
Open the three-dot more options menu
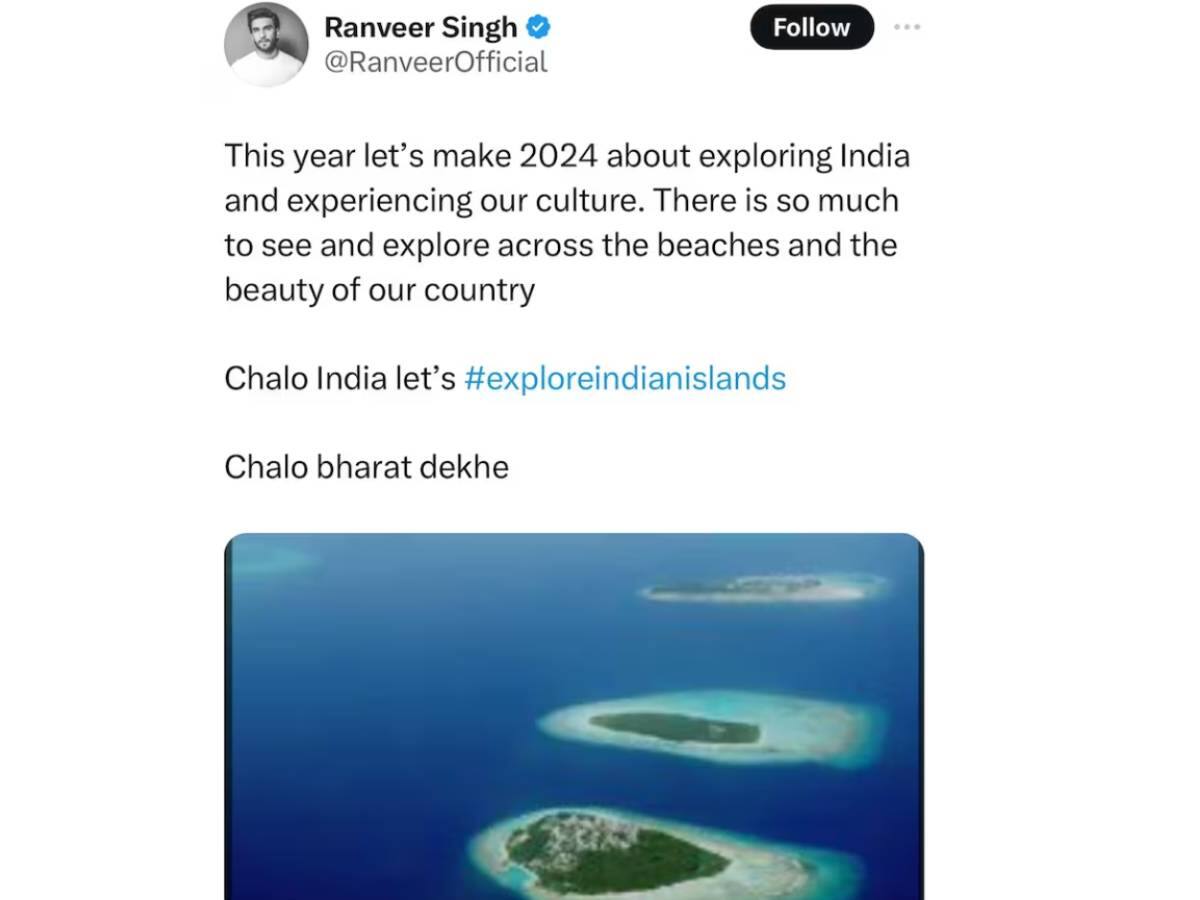[906, 27]
